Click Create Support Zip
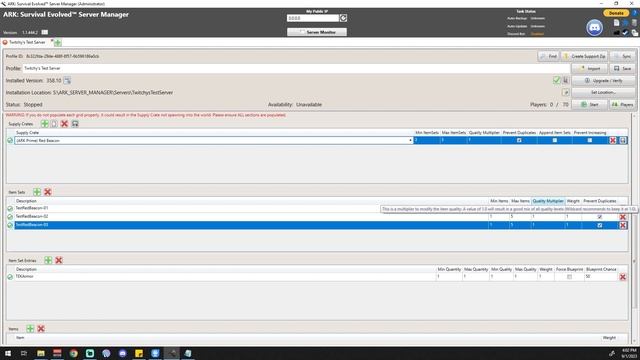Screen dimensions: 640x360 (x=584, y=56)
